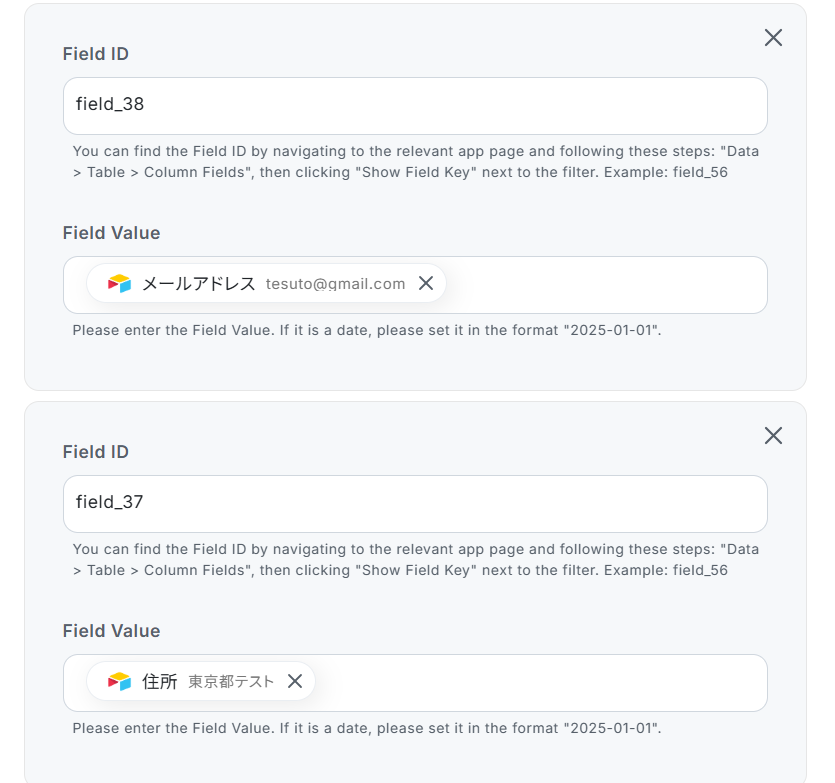The image size is (835, 783).
Task: Click the Airtable icon in the 住所 chip
Action: [120, 682]
